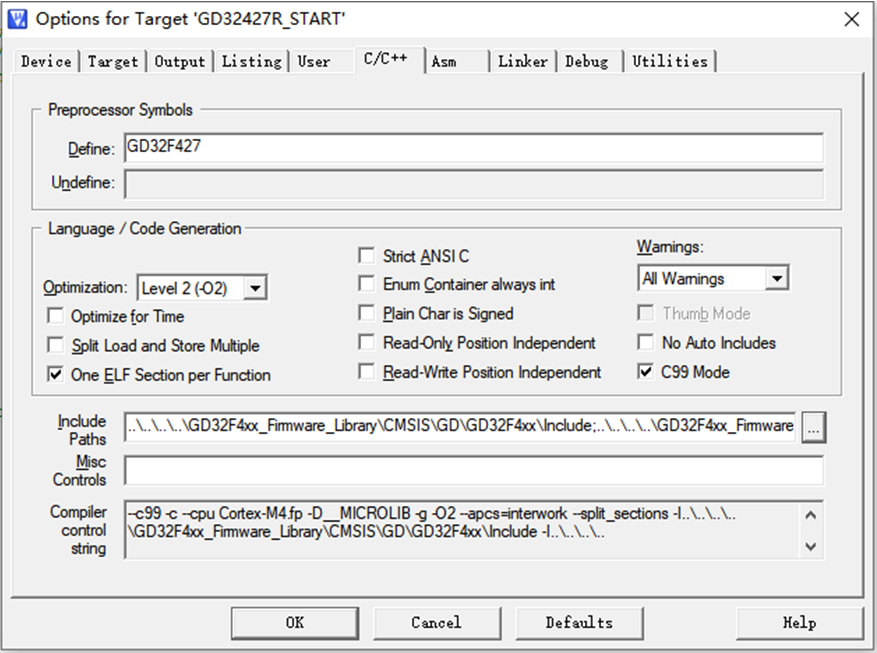Switch to the Linker tab
This screenshot has height=653, width=877.
point(522,61)
